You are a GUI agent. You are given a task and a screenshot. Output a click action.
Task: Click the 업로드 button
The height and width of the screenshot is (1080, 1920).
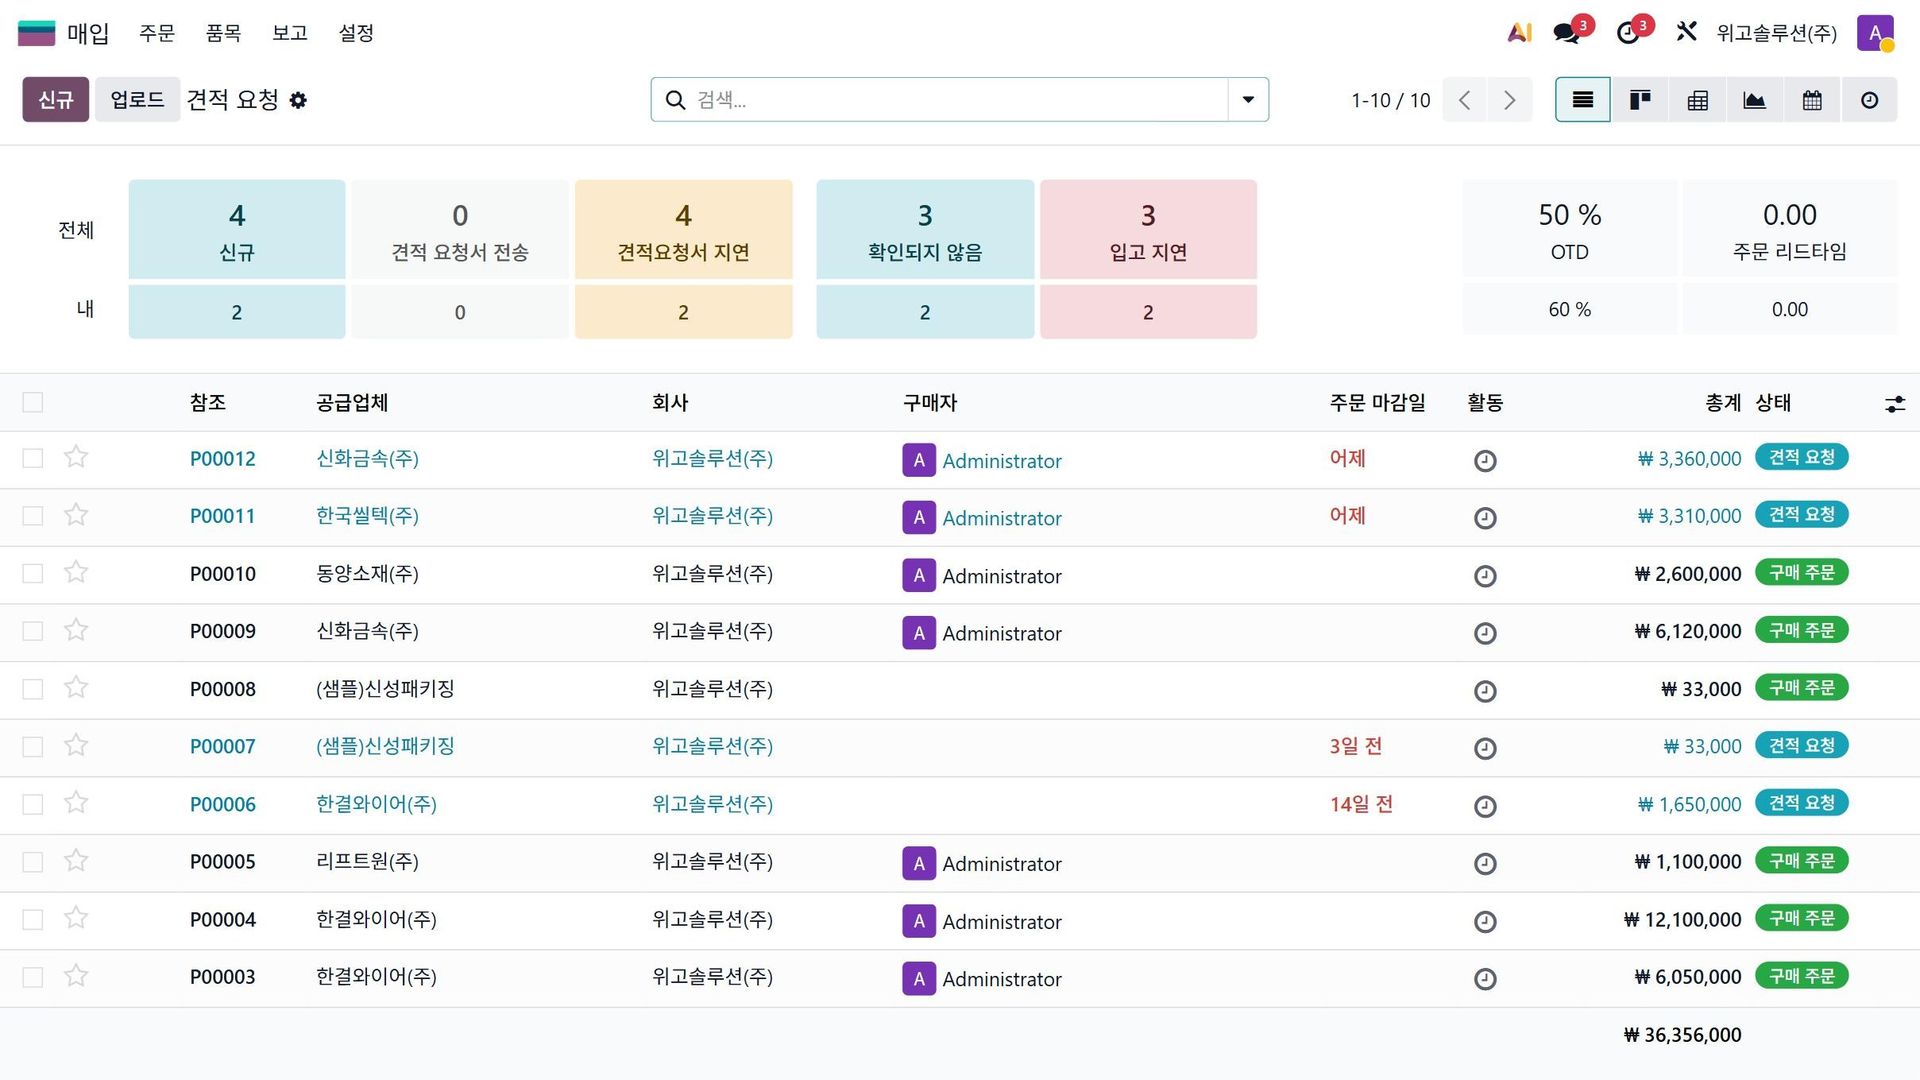pos(137,100)
